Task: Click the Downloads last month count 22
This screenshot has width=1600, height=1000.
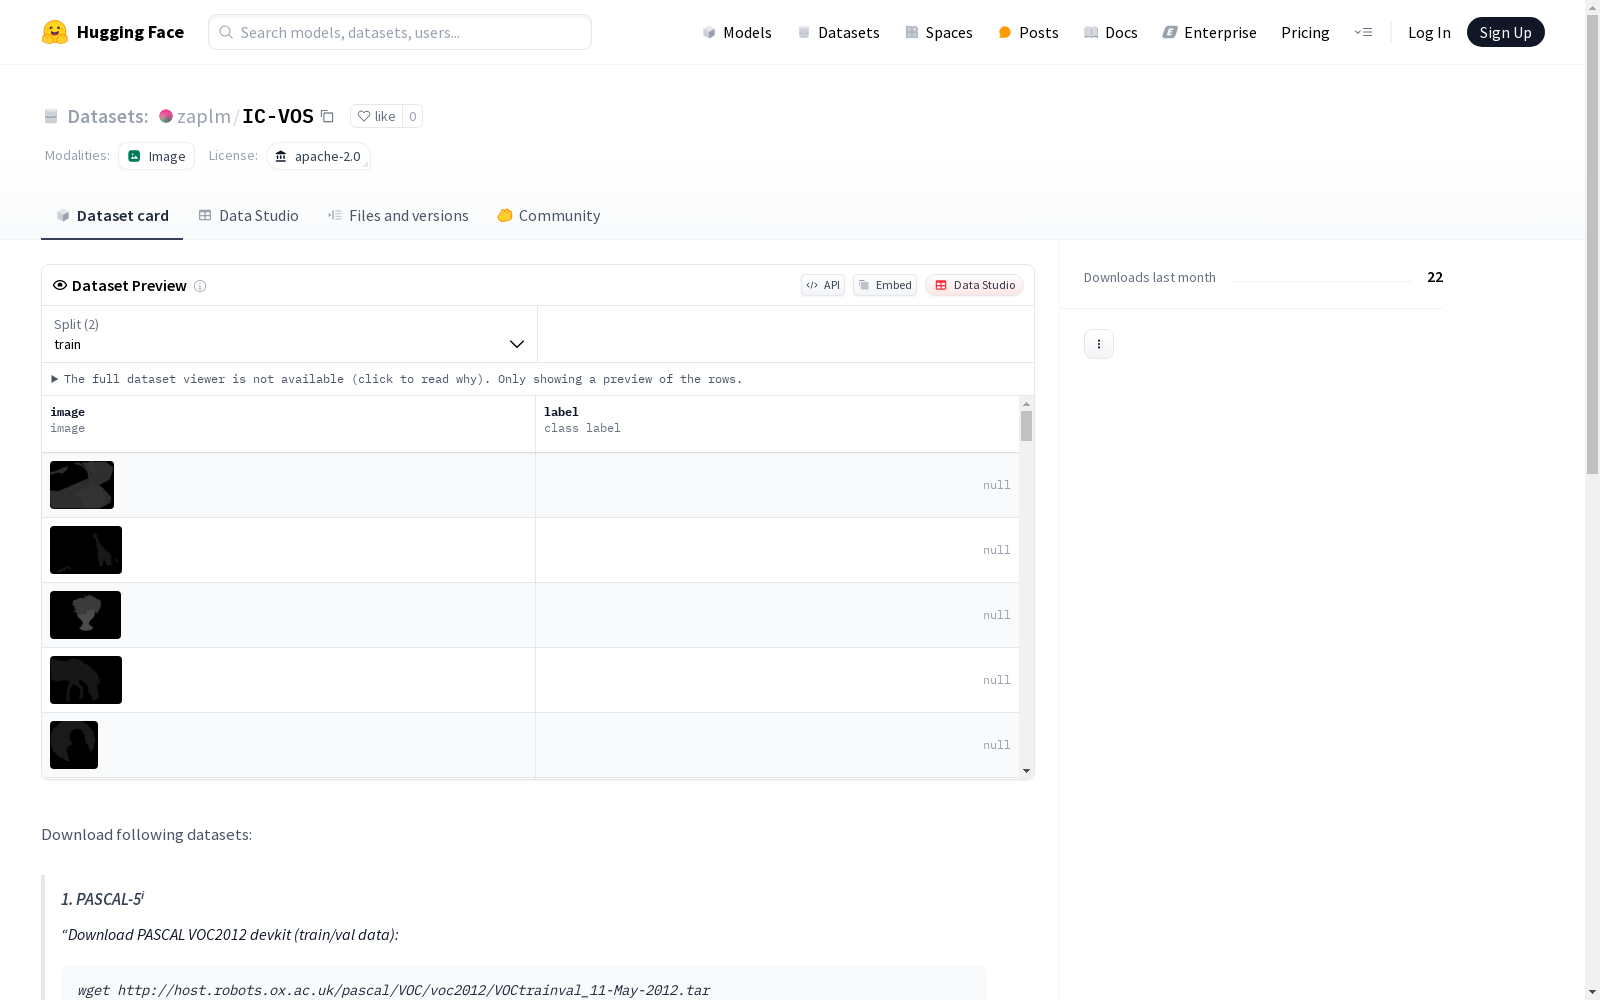Action: 1435,277
